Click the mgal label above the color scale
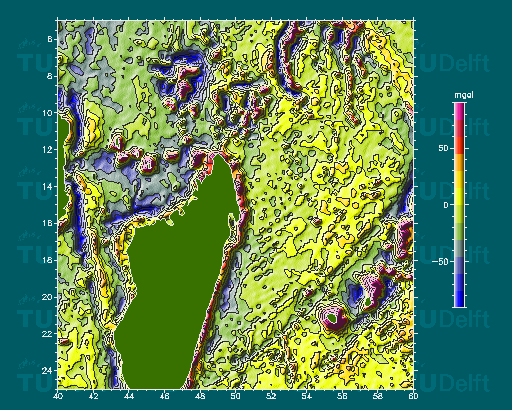This screenshot has width=512, height=410. point(464,95)
